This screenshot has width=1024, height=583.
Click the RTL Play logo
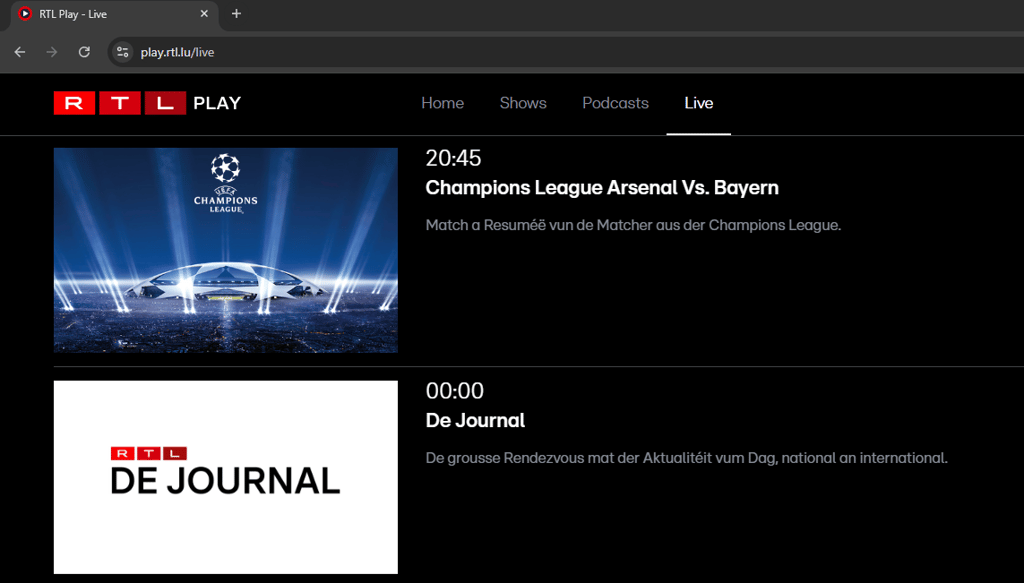tap(147, 103)
